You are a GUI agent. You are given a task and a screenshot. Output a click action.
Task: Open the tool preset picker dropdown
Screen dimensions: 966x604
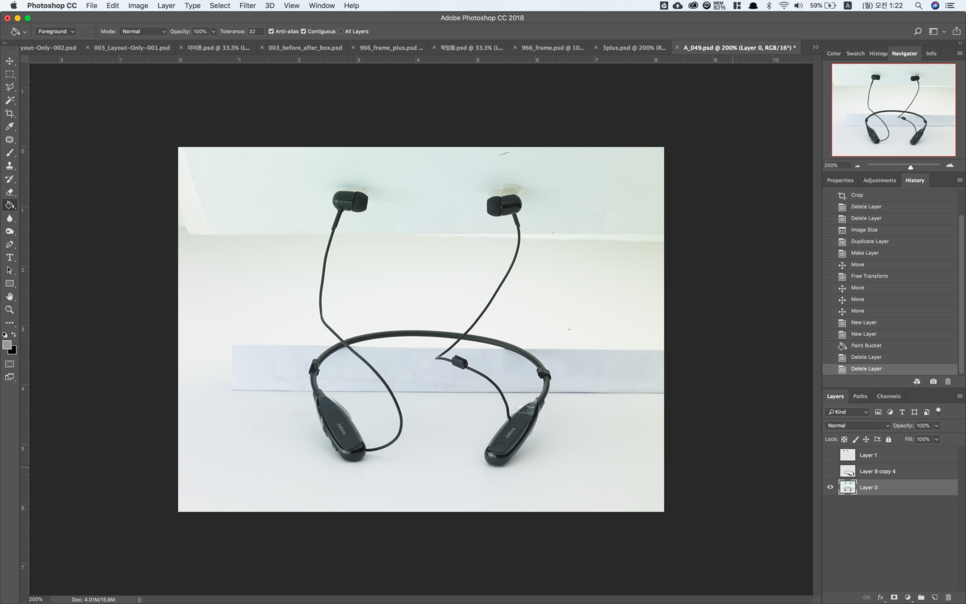point(25,31)
